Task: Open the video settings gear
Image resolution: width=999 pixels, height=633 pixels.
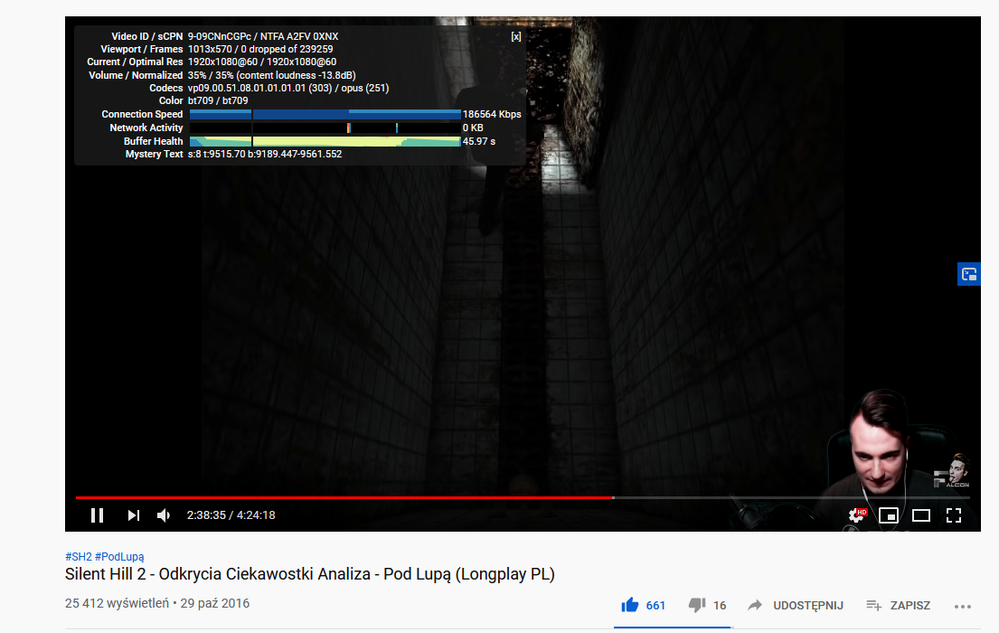Action: [x=857, y=515]
